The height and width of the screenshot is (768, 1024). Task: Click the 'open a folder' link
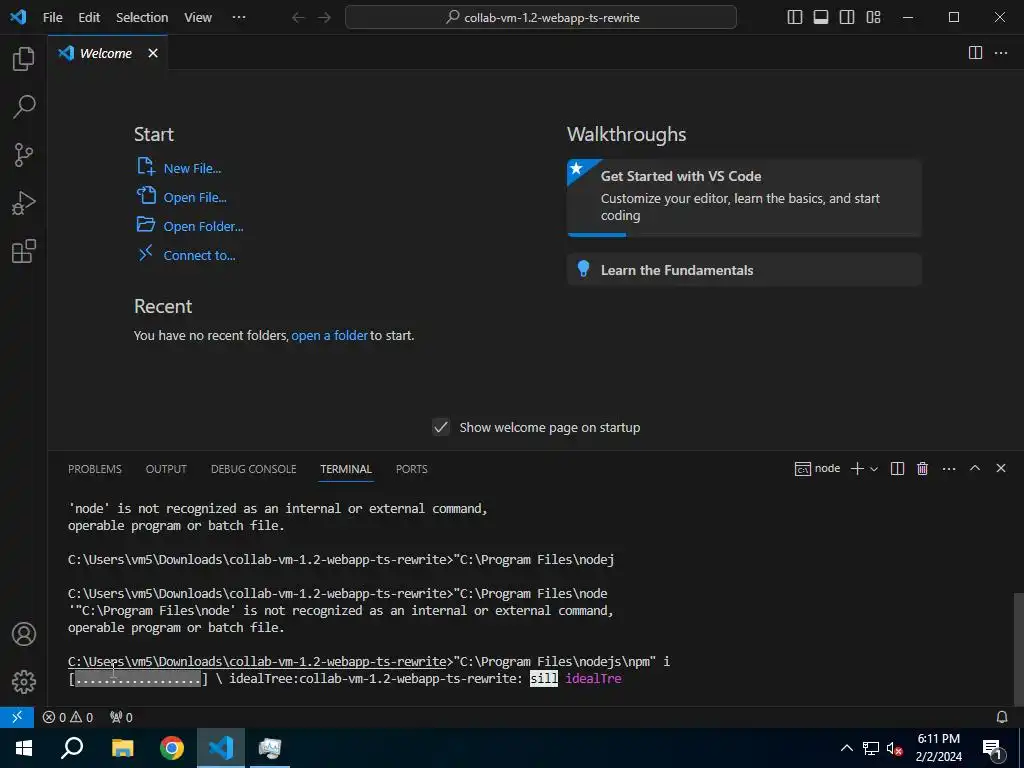click(x=330, y=336)
